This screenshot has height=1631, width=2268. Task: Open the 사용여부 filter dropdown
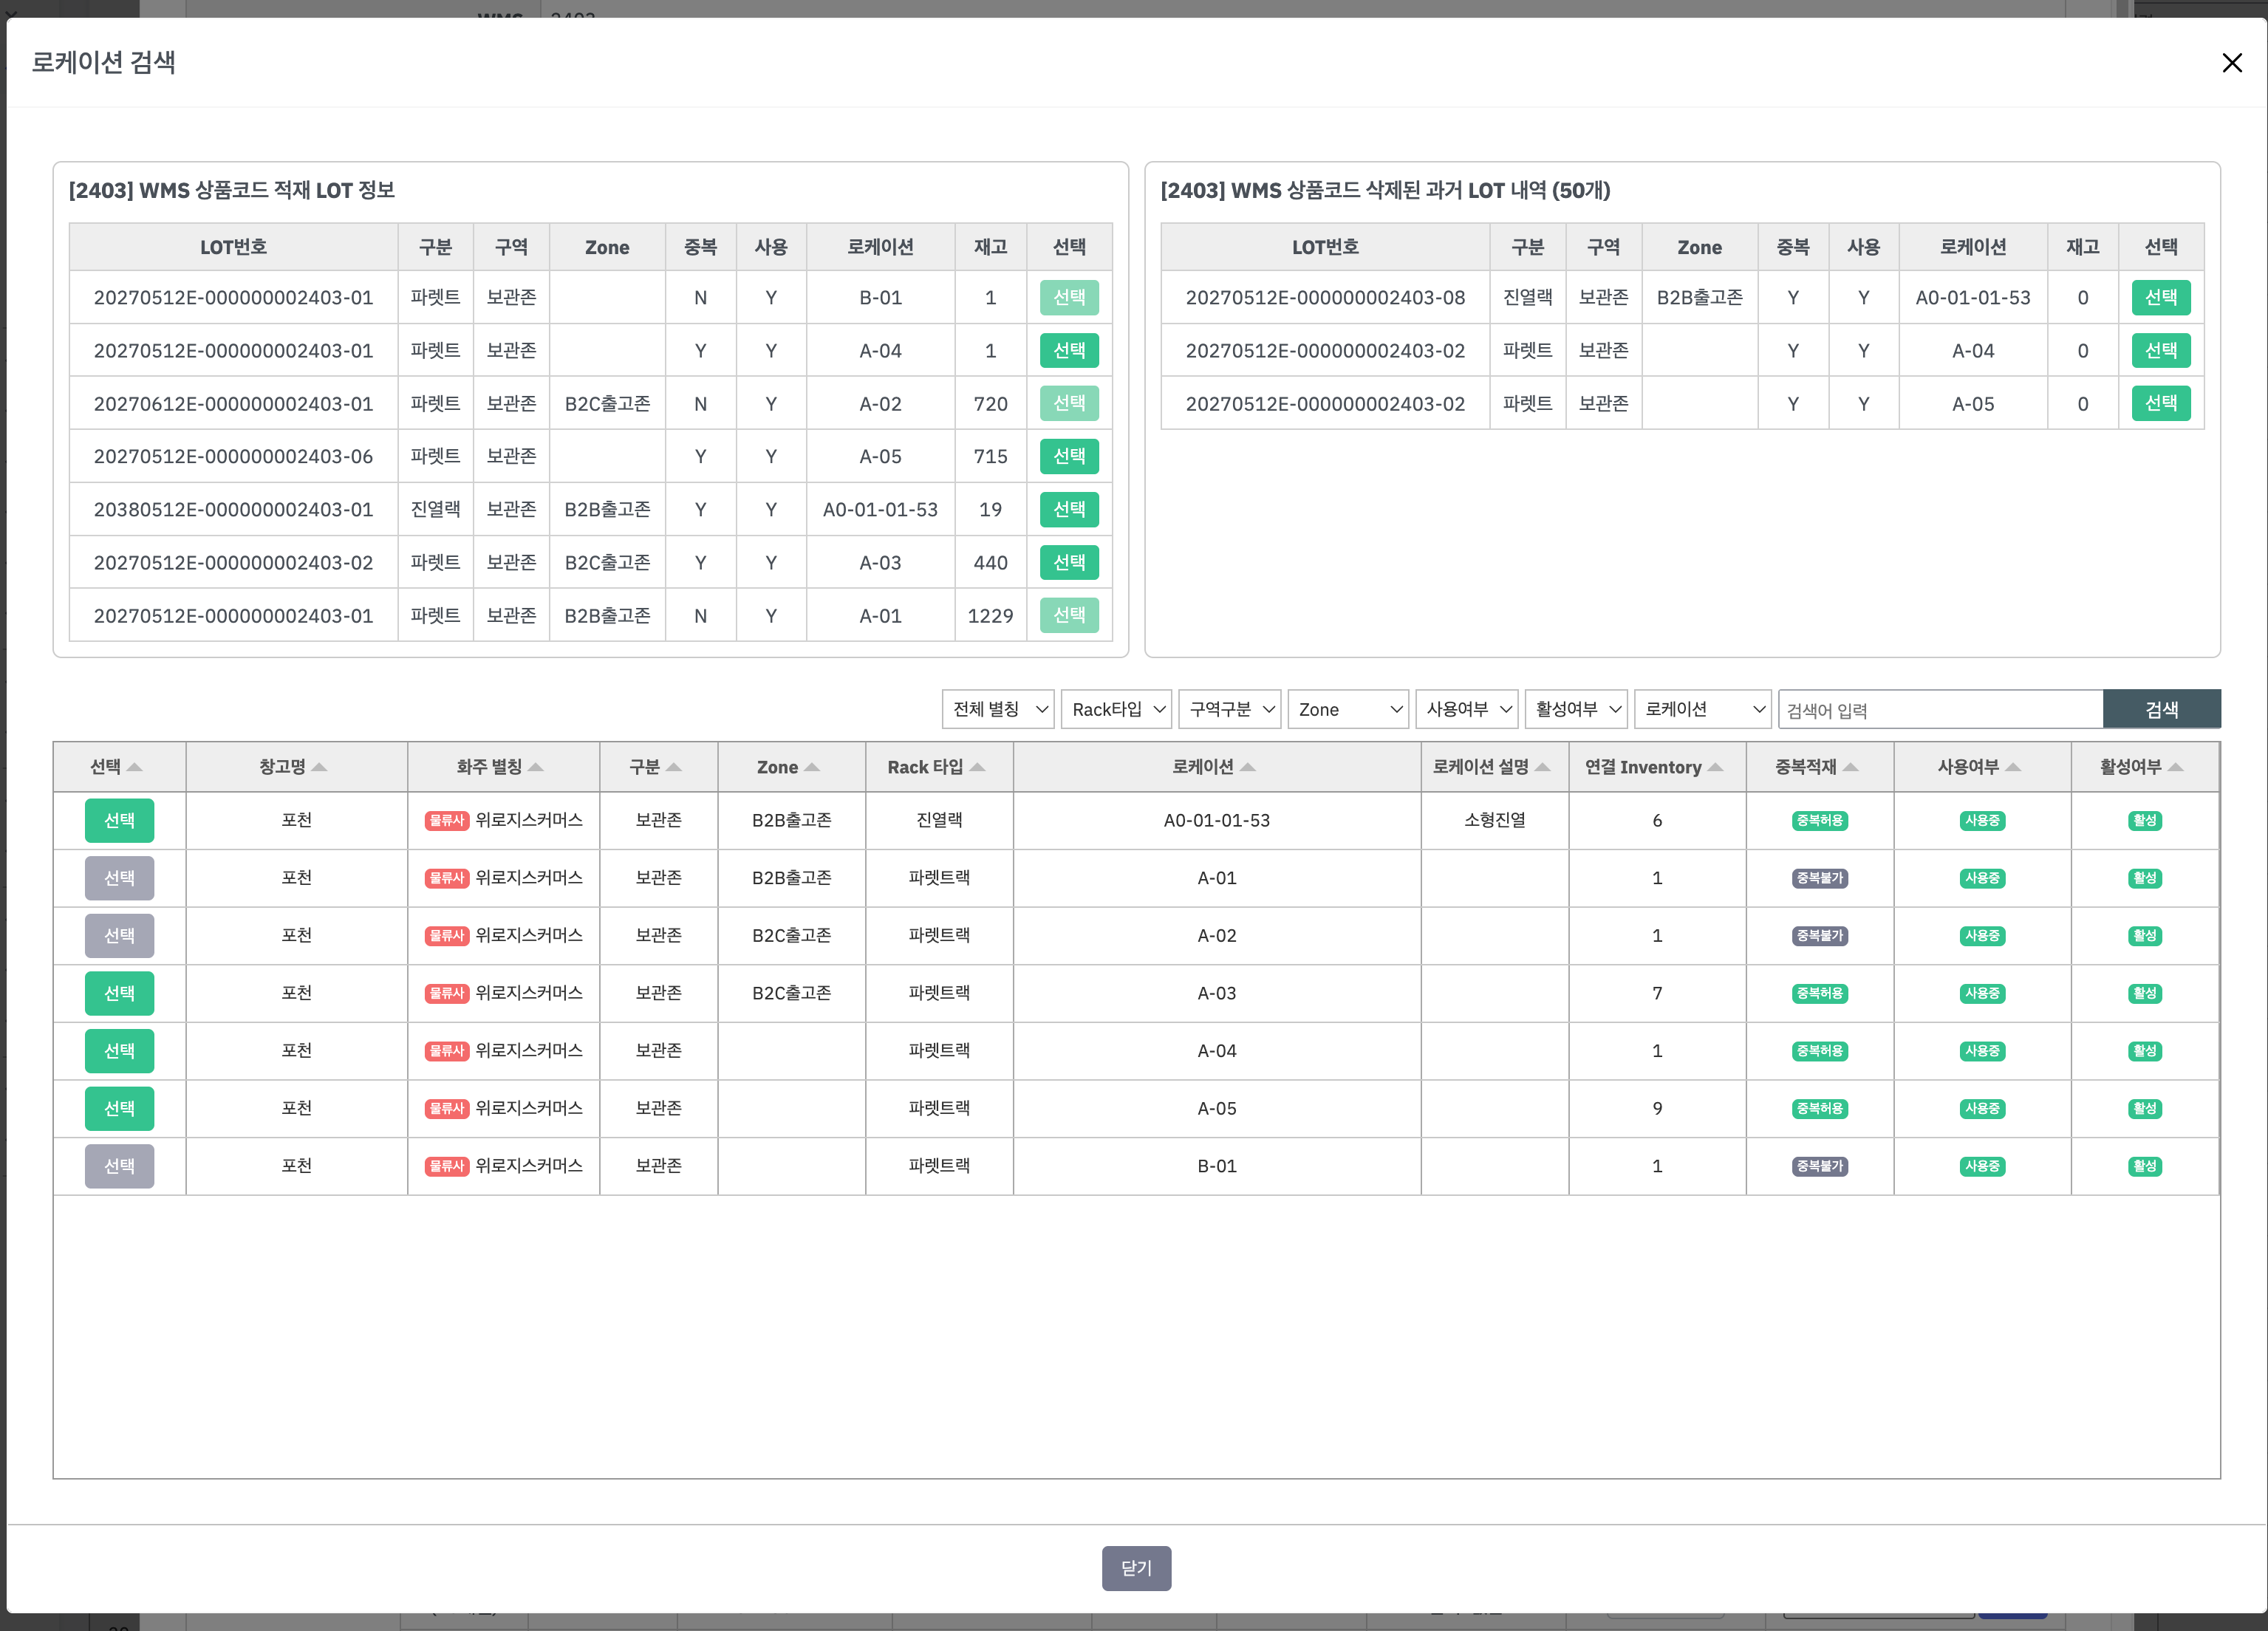click(1467, 709)
